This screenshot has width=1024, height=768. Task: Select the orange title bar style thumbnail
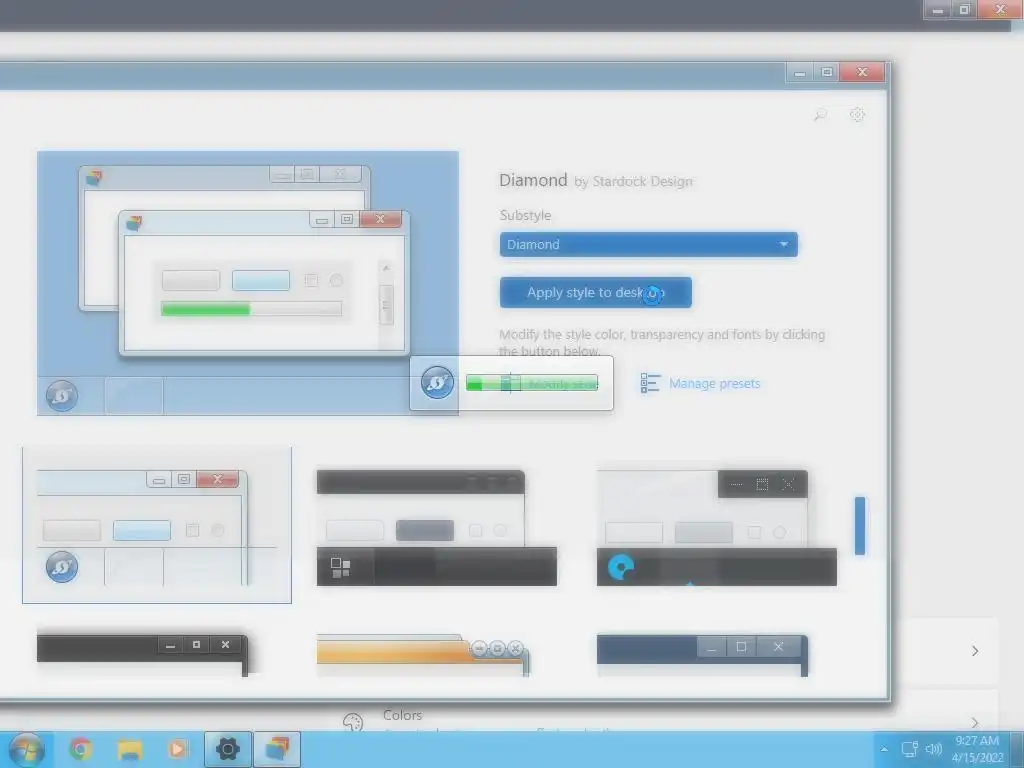click(x=423, y=655)
